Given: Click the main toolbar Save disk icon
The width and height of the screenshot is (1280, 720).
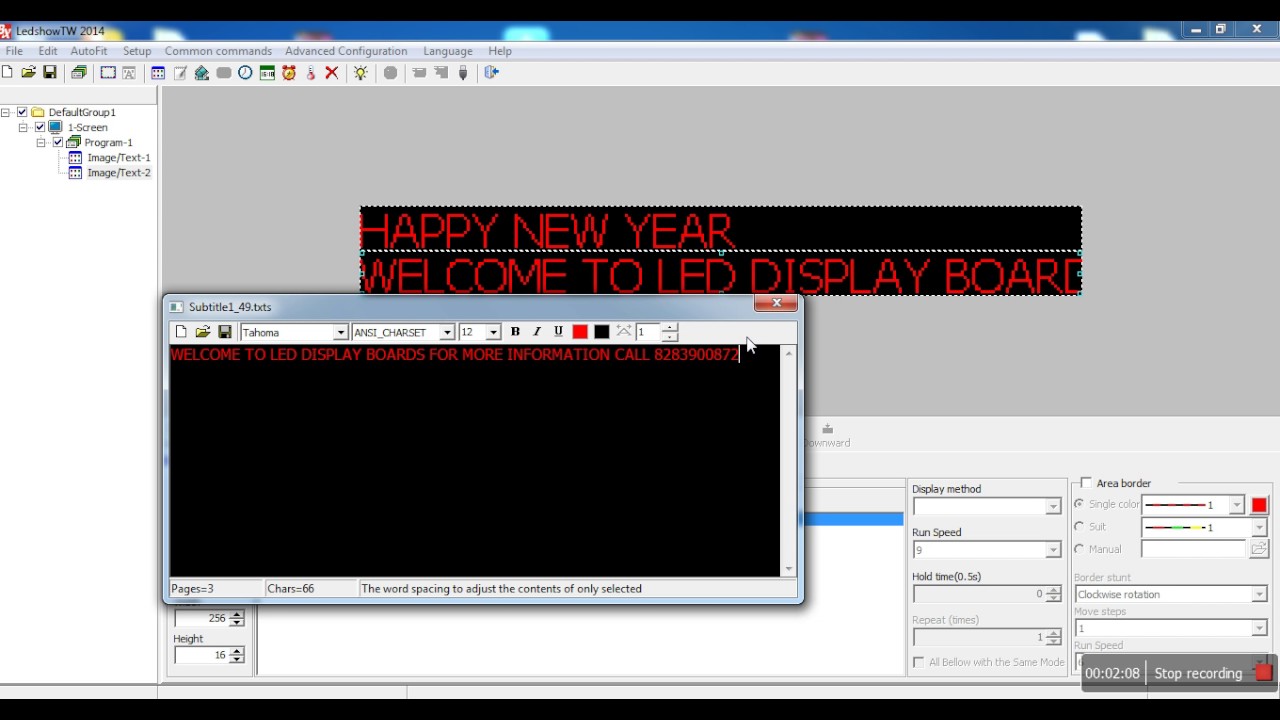Looking at the screenshot, I should tap(49, 73).
